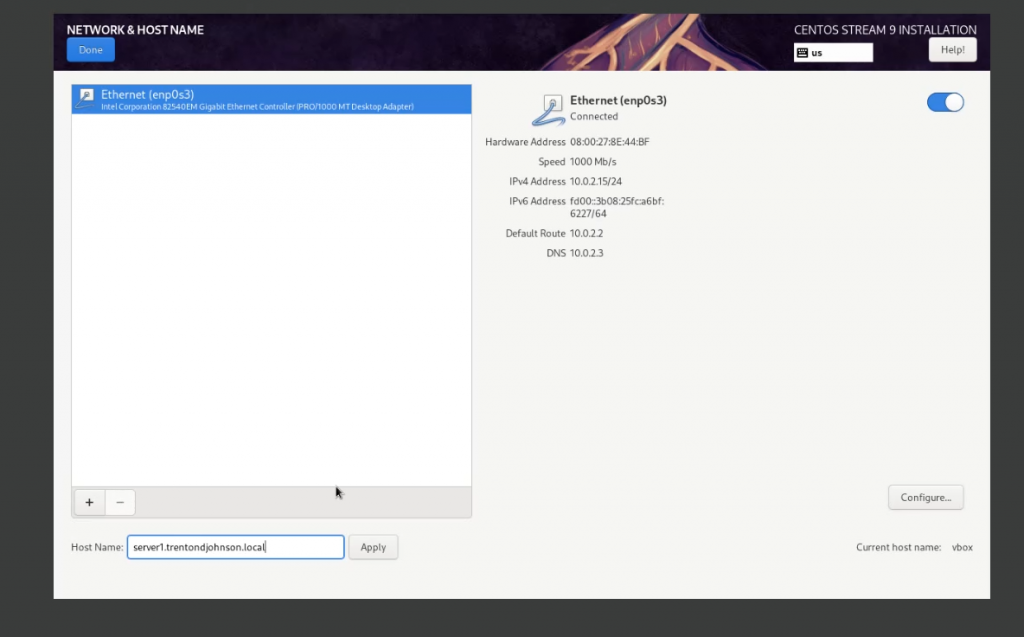This screenshot has width=1024, height=637.
Task: Click the Intel Corporation 82540EM adapter description
Action: [257, 106]
